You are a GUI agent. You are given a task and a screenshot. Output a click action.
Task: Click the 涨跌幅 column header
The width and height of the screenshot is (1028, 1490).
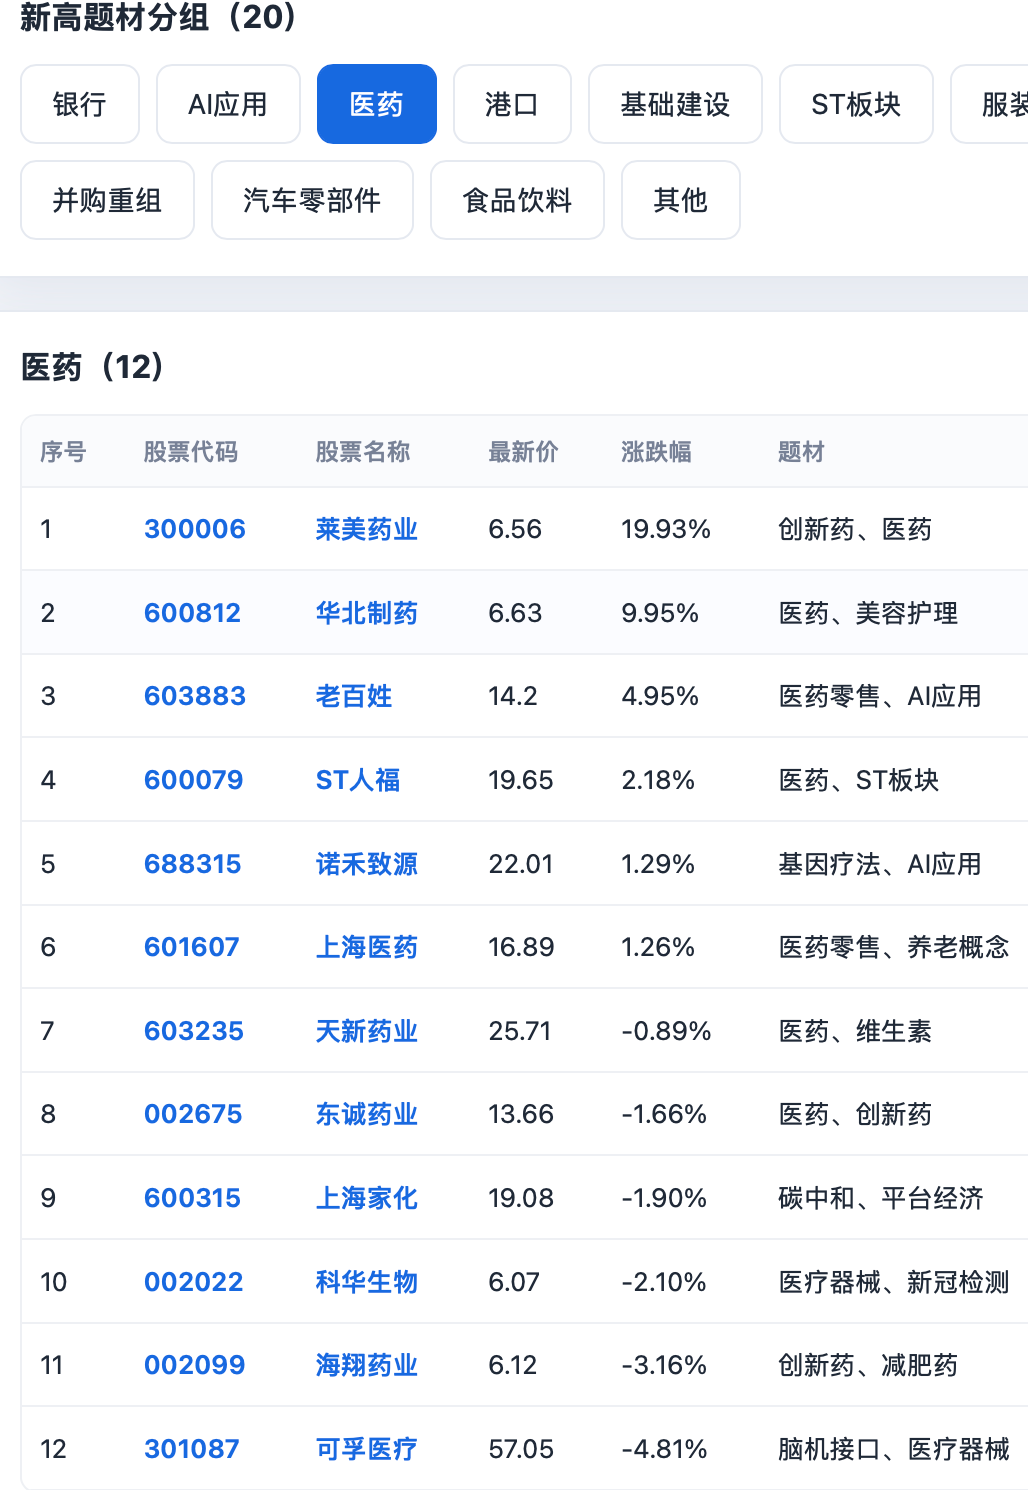click(656, 452)
